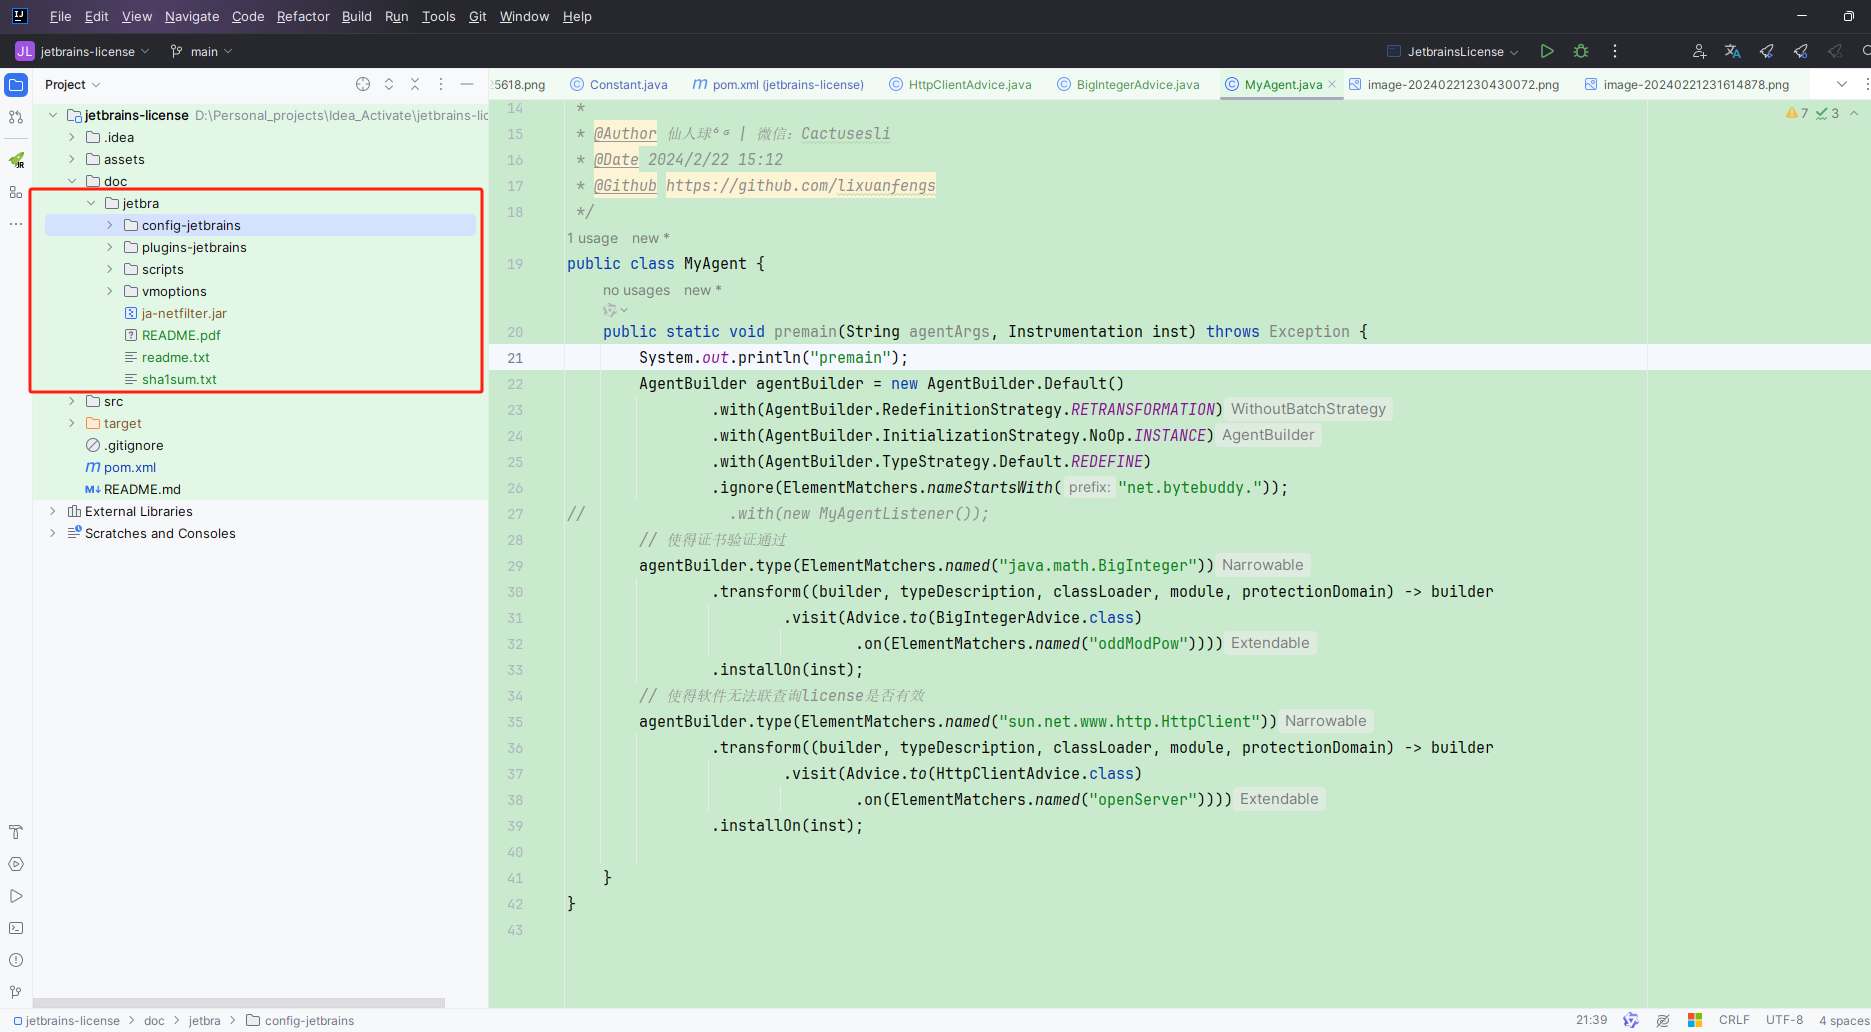Hide the Project panel
The image size is (1871, 1032).
(x=467, y=85)
